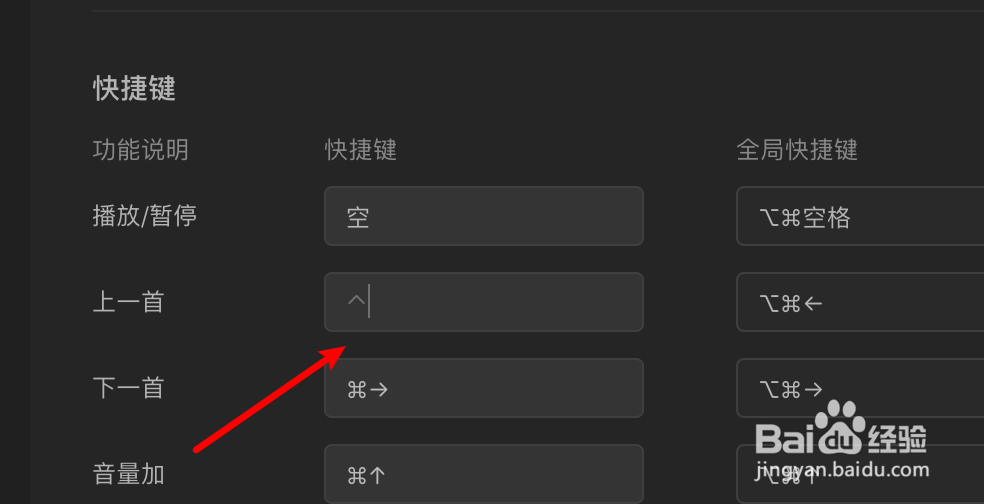Image resolution: width=984 pixels, height=504 pixels.
Task: Select the 上一首 global shortcut ⌥⌘←
Action: 860,302
